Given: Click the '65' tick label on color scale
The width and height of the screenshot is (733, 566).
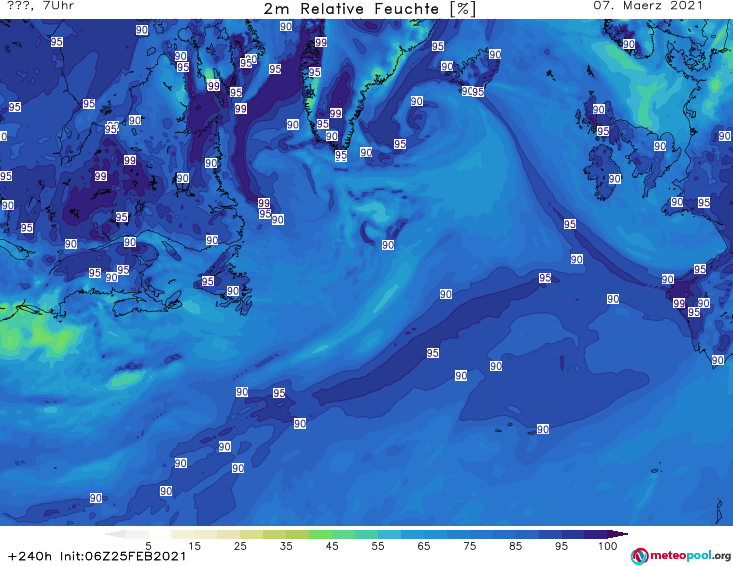Looking at the screenshot, I should point(424,546).
